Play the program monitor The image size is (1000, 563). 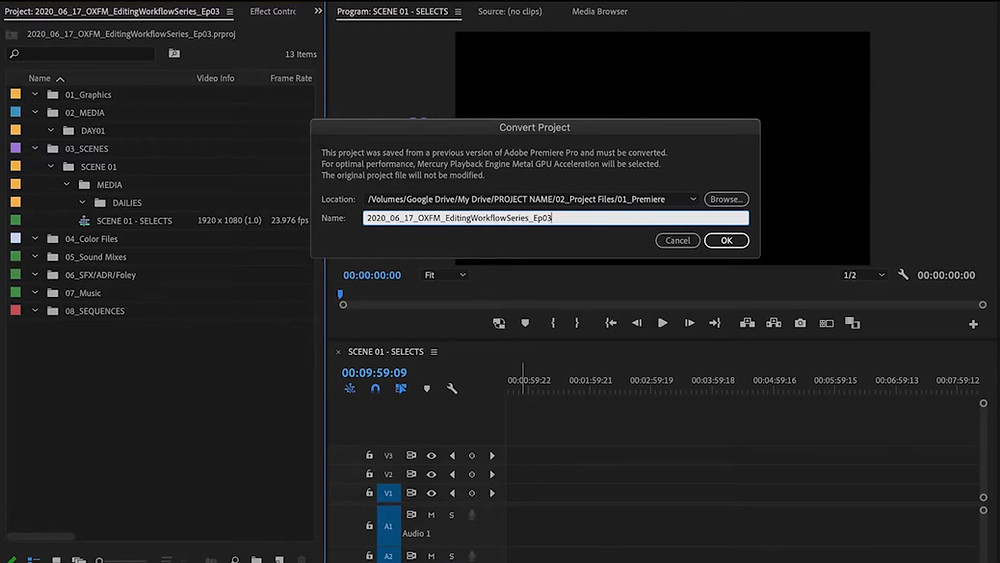(x=663, y=323)
